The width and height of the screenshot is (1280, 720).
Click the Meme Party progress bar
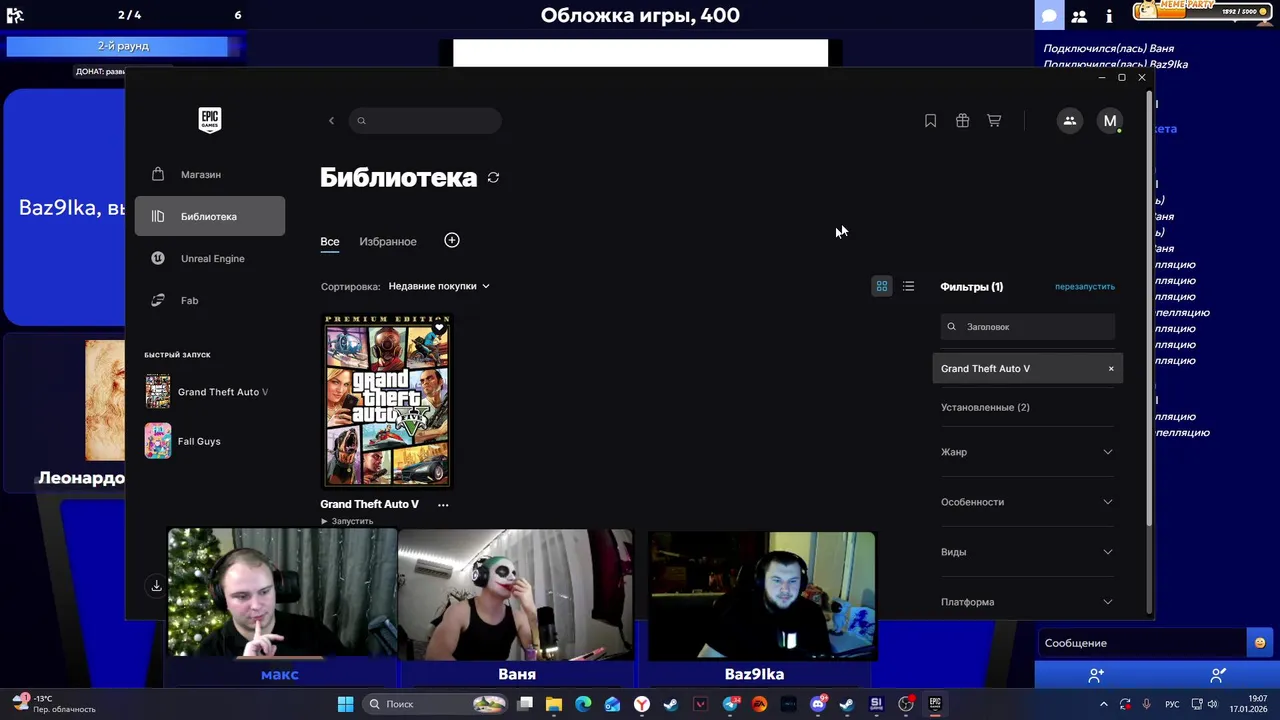tap(1201, 11)
